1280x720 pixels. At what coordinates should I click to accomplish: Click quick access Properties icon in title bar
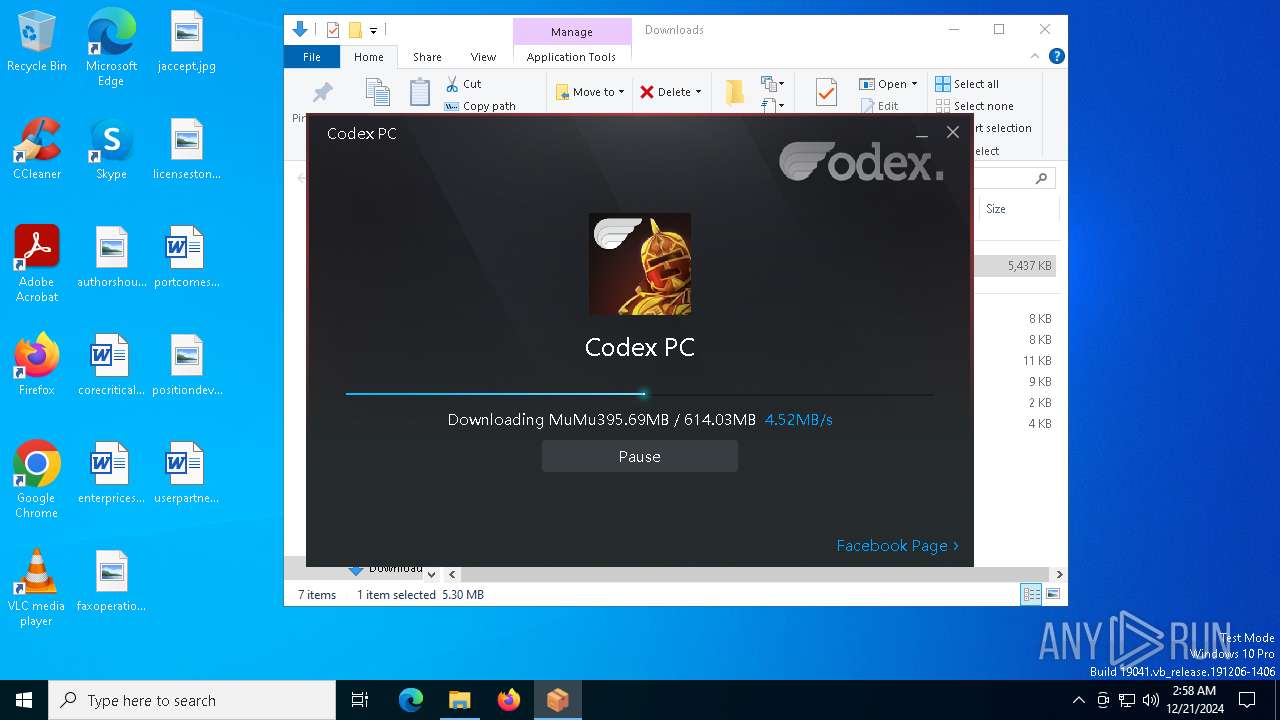pyautogui.click(x=333, y=30)
